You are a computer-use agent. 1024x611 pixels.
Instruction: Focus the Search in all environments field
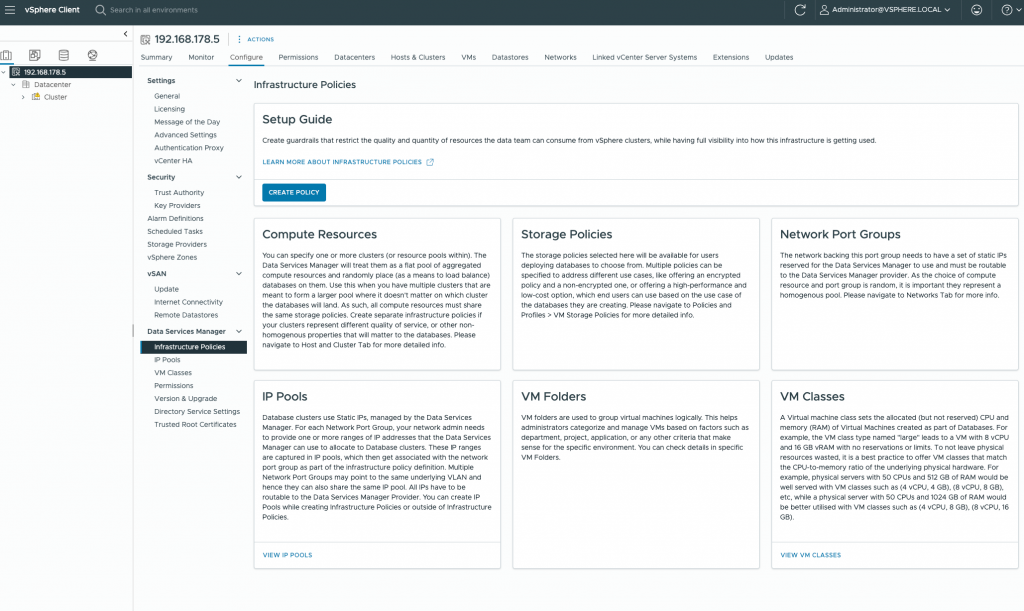(x=153, y=10)
